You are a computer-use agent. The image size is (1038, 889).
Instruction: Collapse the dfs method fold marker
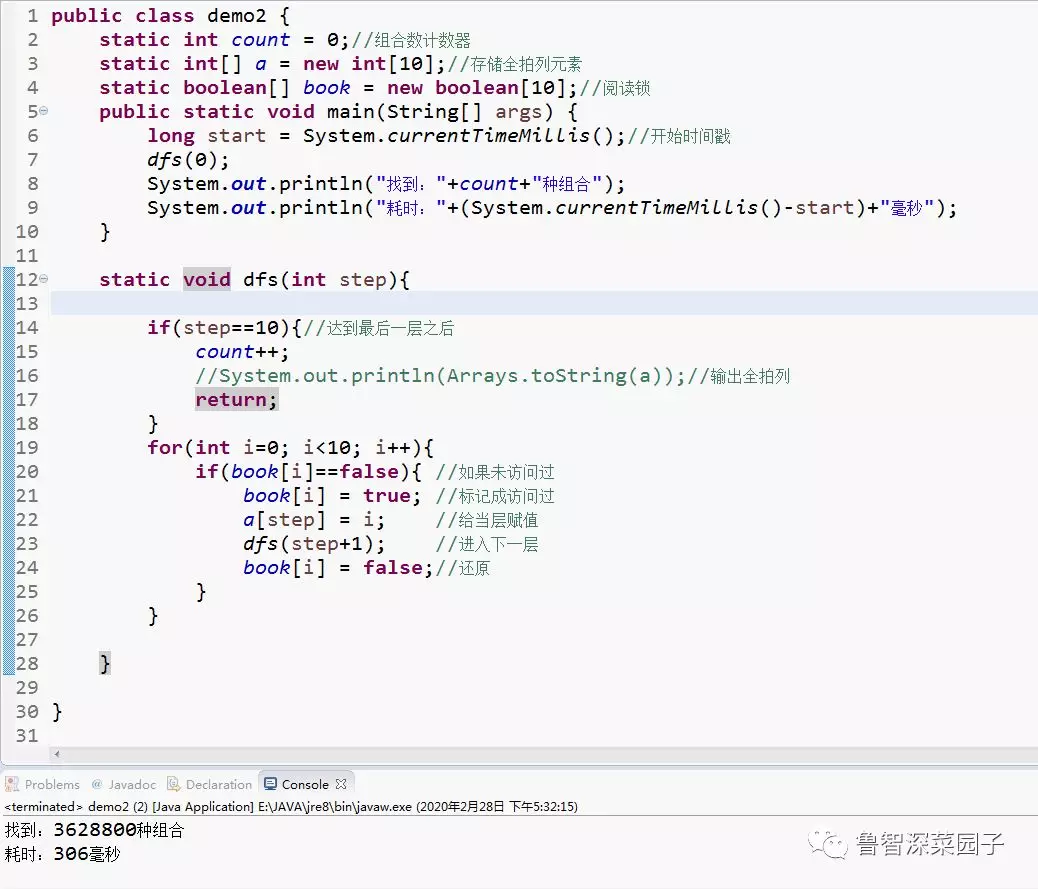pos(44,279)
